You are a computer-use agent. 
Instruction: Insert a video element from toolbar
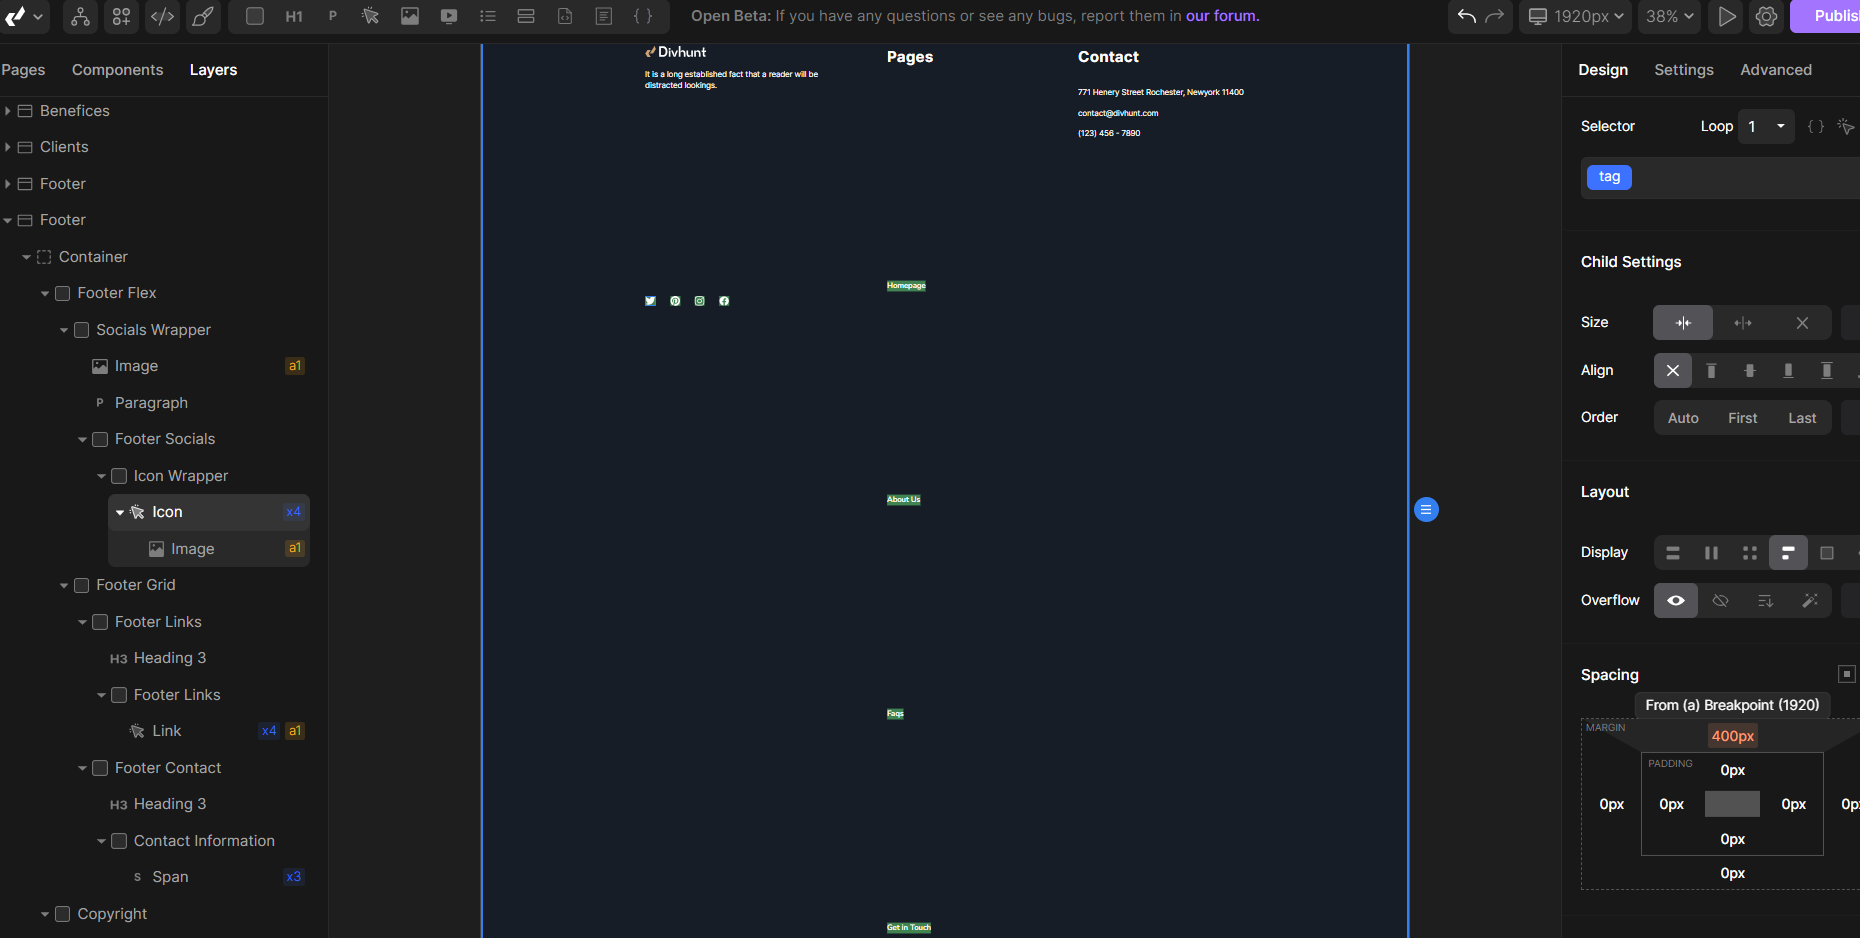click(449, 16)
